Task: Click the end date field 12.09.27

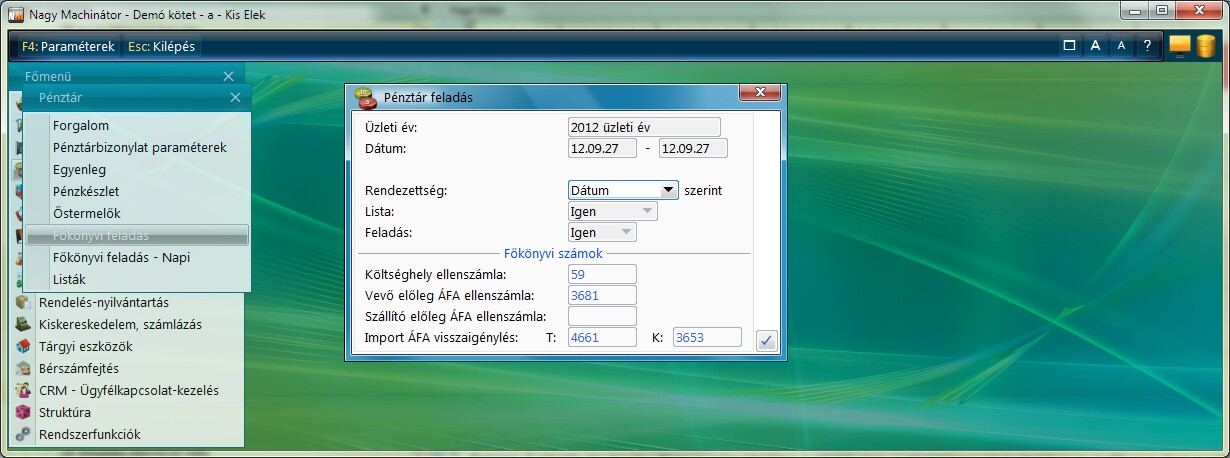Action: tap(693, 149)
